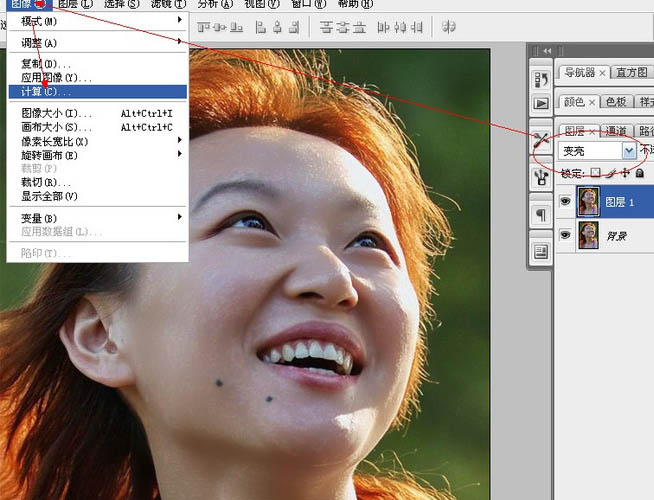Choose 图像大小(I)... menu entry
The width and height of the screenshot is (654, 500).
point(98,113)
